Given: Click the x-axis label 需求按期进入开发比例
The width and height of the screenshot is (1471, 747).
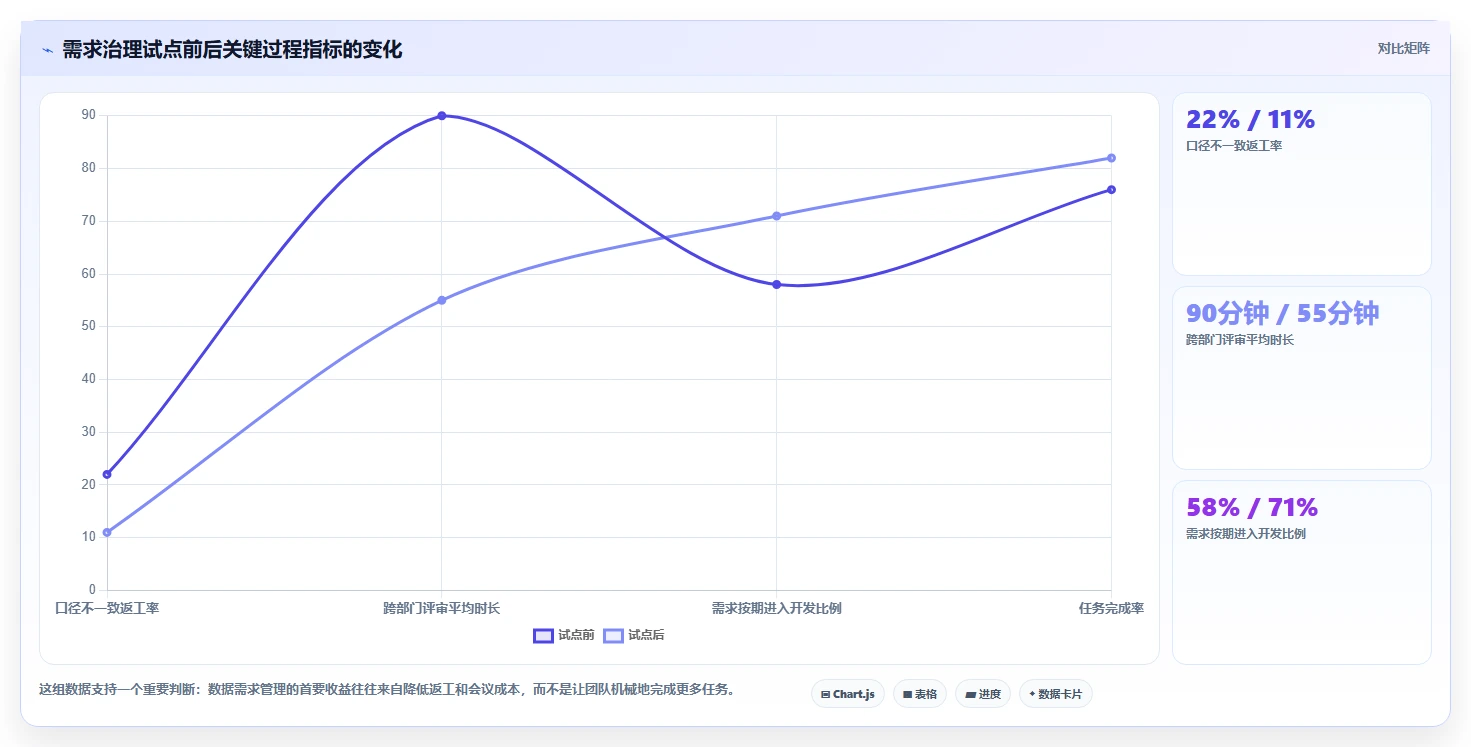Looking at the screenshot, I should tap(776, 608).
